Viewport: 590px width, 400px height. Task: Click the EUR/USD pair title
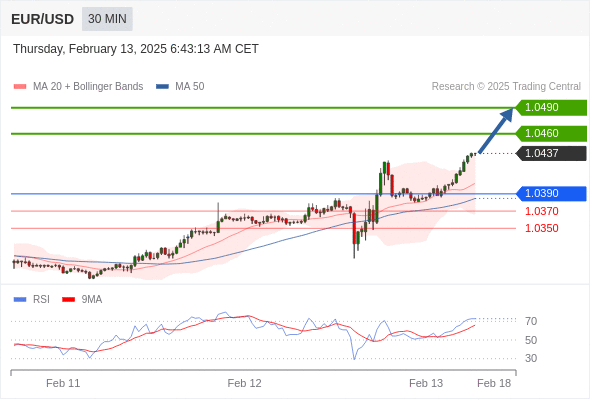pos(43,19)
